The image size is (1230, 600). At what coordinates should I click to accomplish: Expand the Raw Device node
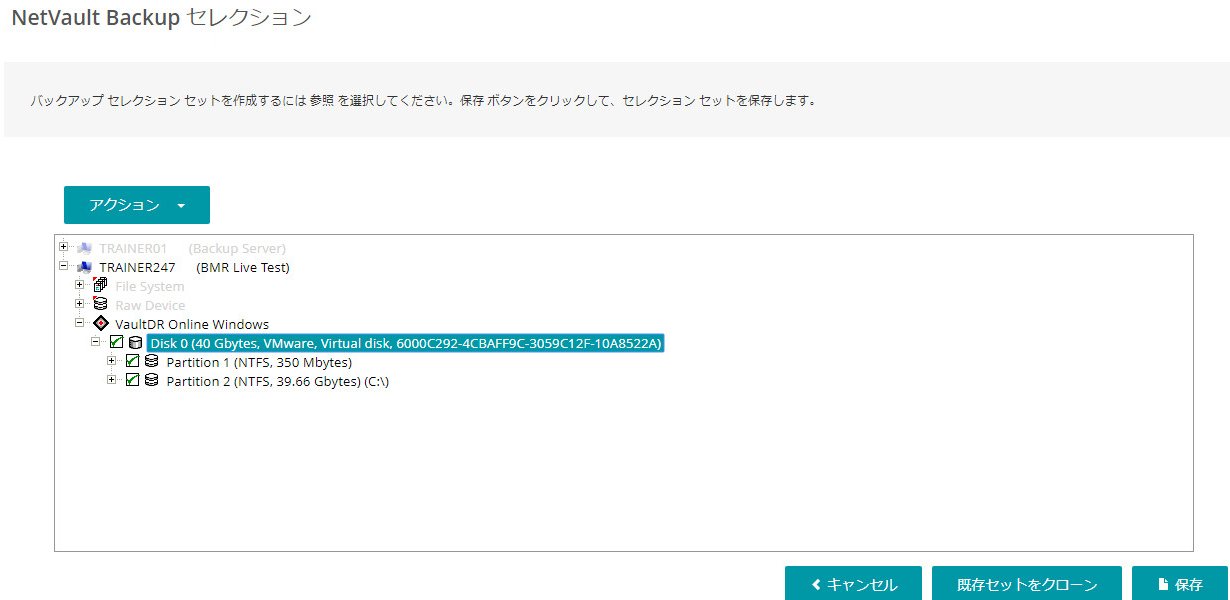[80, 304]
